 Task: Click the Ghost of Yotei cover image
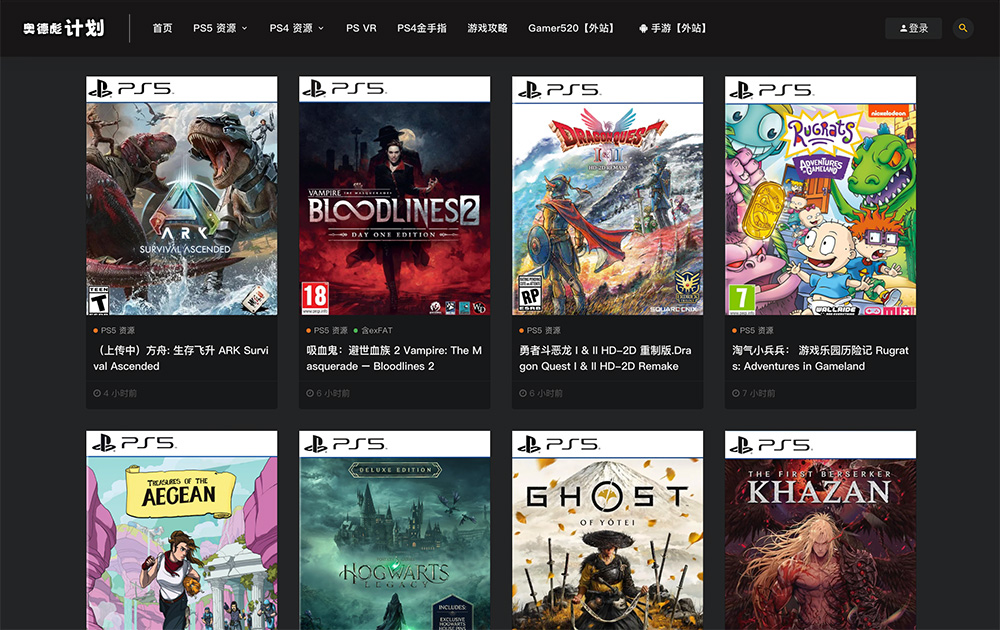[x=607, y=530]
